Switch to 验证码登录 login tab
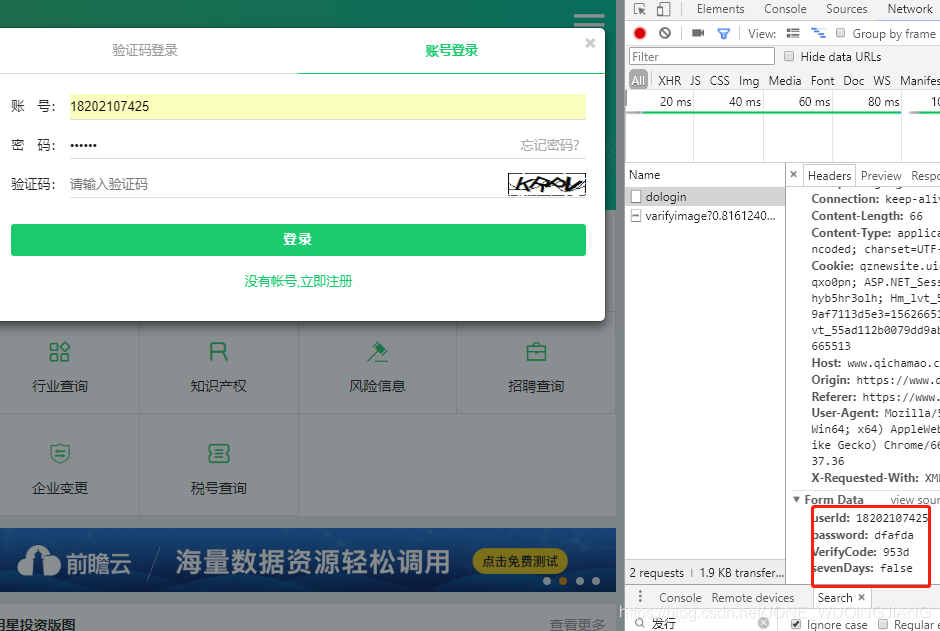This screenshot has width=940, height=631. point(145,50)
